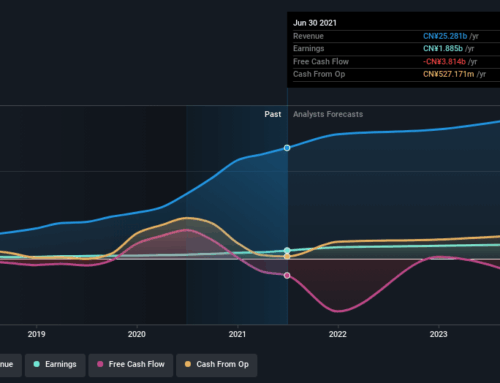Toggle the partially visible Revenue legend button
Screen dimensions: 500x383
click(10, 365)
